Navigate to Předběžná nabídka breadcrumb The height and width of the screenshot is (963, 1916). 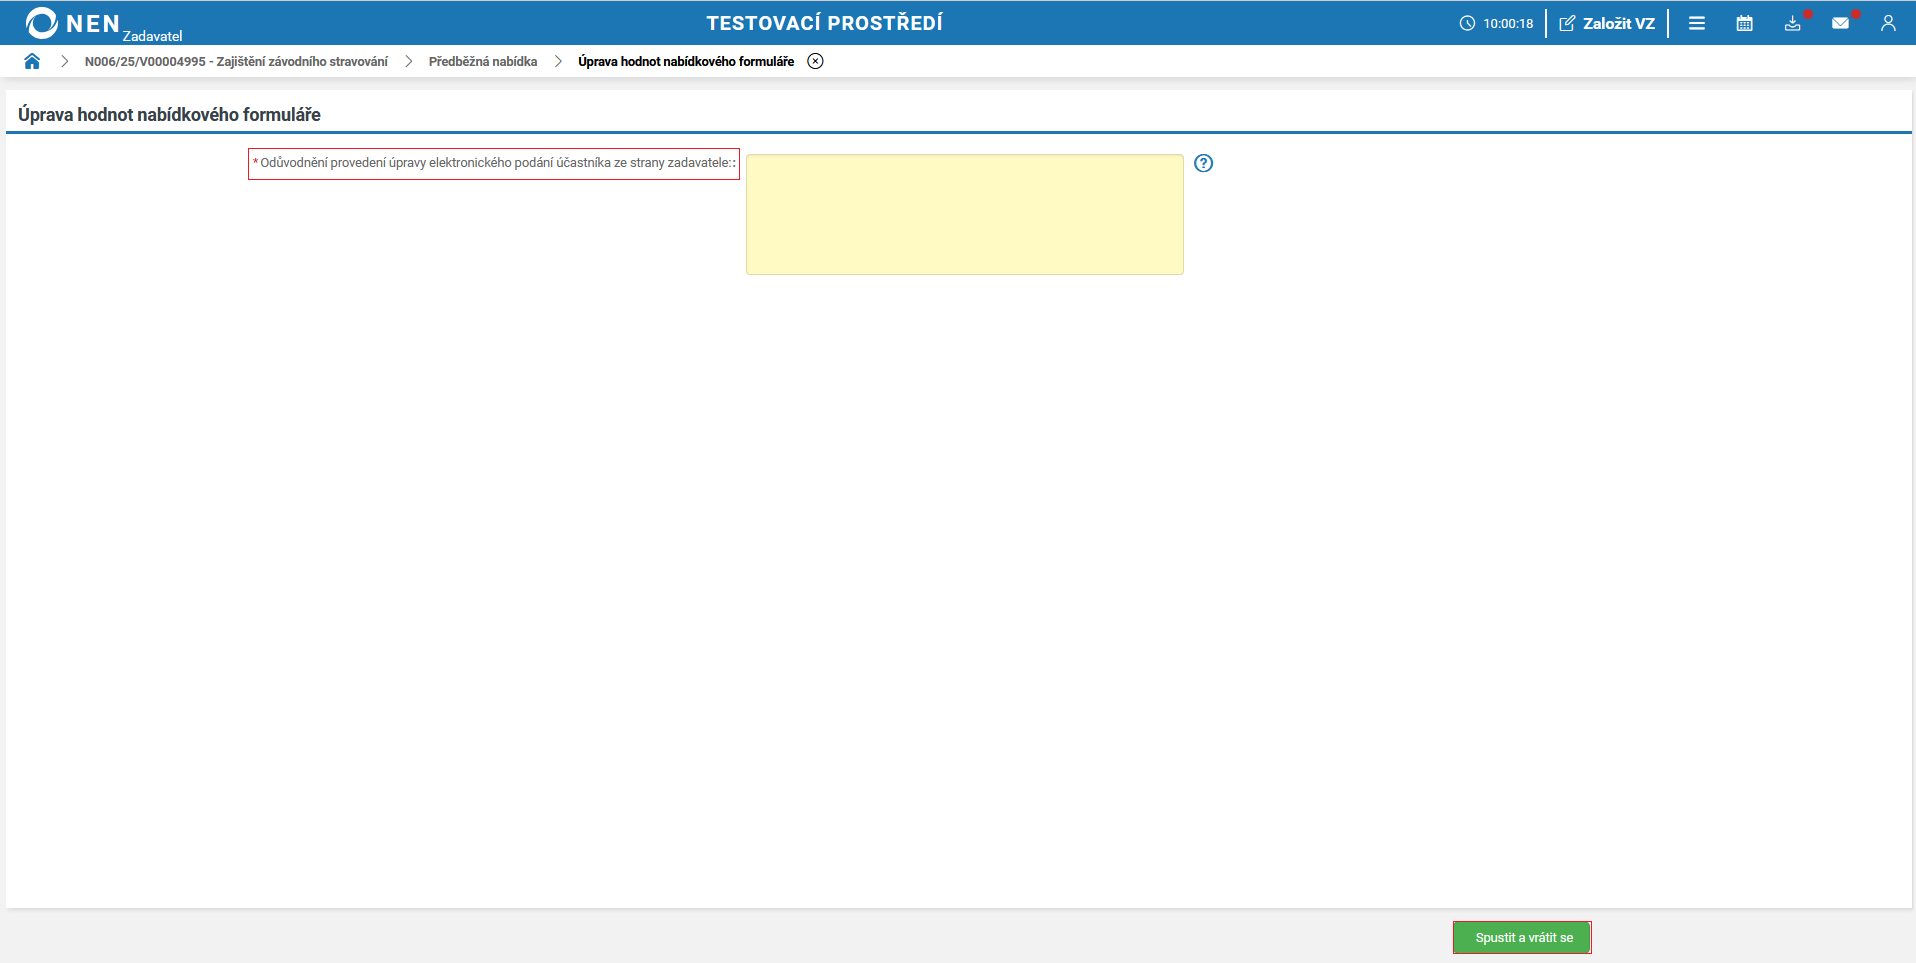[482, 61]
